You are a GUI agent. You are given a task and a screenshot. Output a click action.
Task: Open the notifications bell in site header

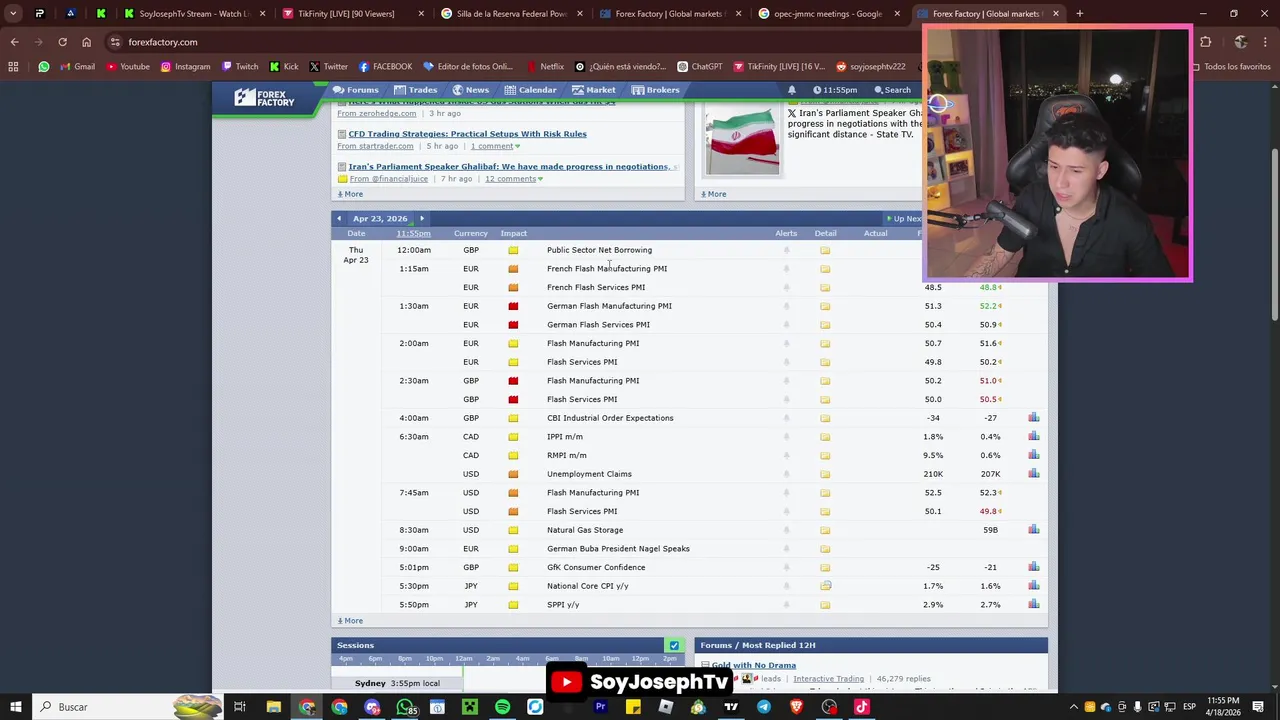click(791, 90)
